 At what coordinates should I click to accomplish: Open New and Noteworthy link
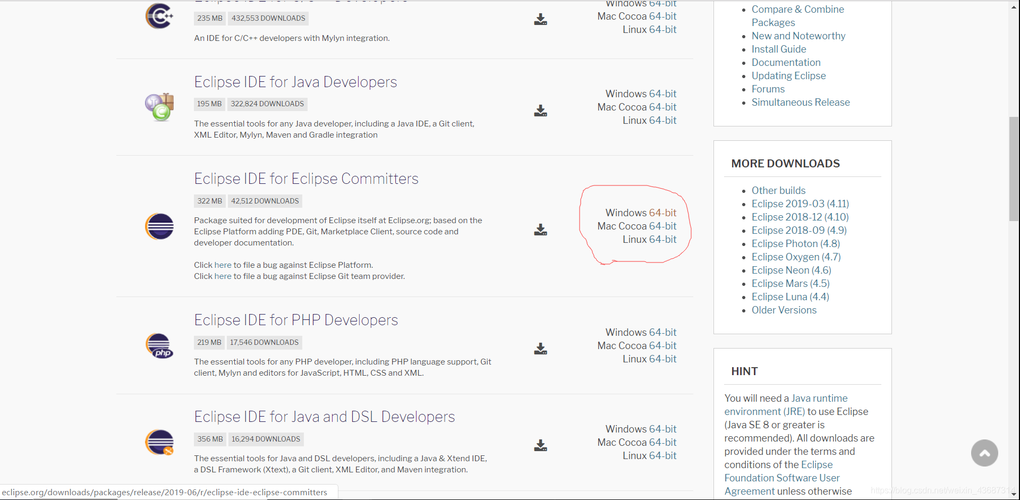pyautogui.click(x=798, y=36)
